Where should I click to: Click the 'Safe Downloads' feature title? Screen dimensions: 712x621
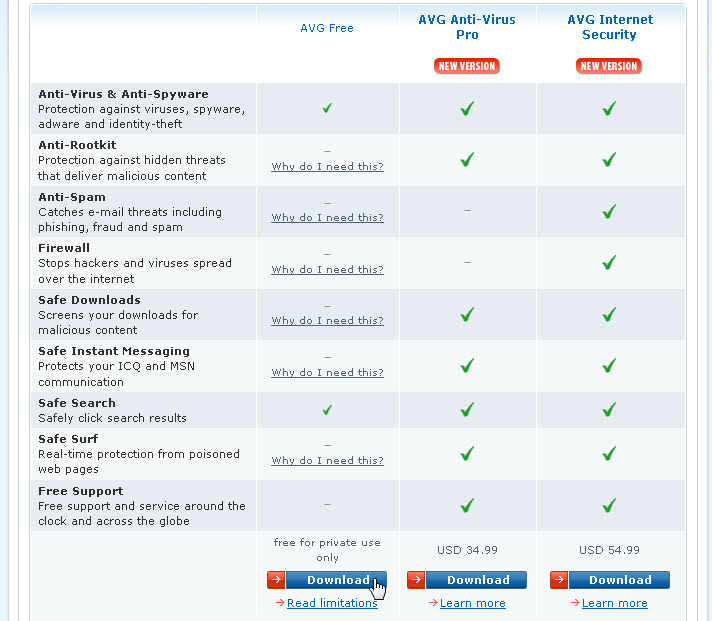pyautogui.click(x=89, y=300)
